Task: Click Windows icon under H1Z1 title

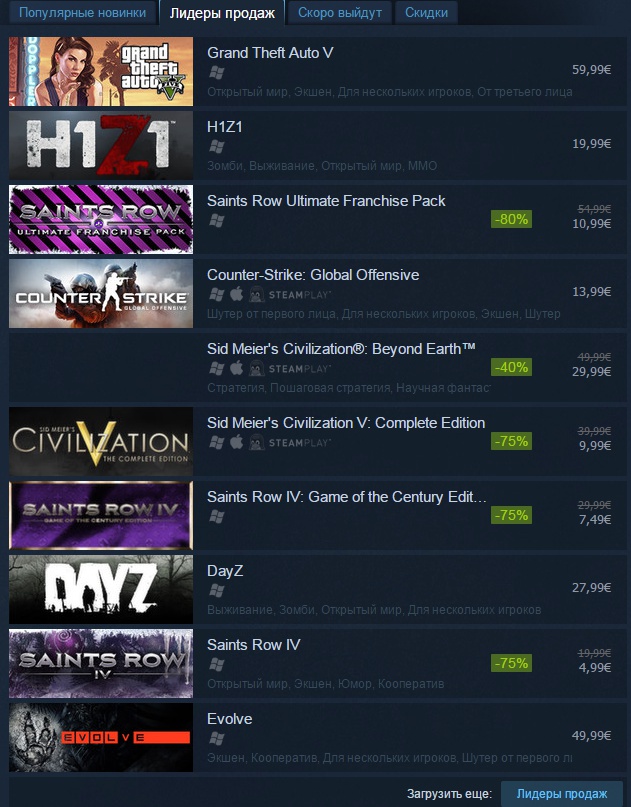Action: pyautogui.click(x=217, y=147)
